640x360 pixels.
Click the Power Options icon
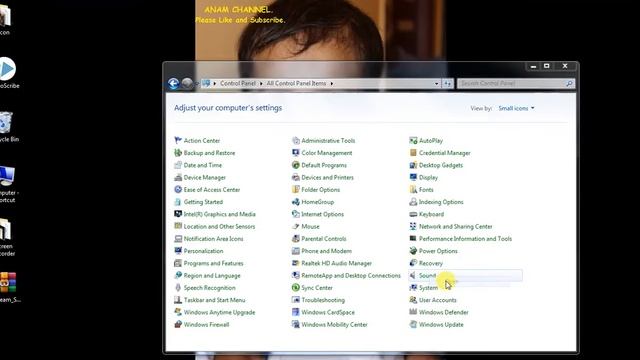tap(413, 251)
